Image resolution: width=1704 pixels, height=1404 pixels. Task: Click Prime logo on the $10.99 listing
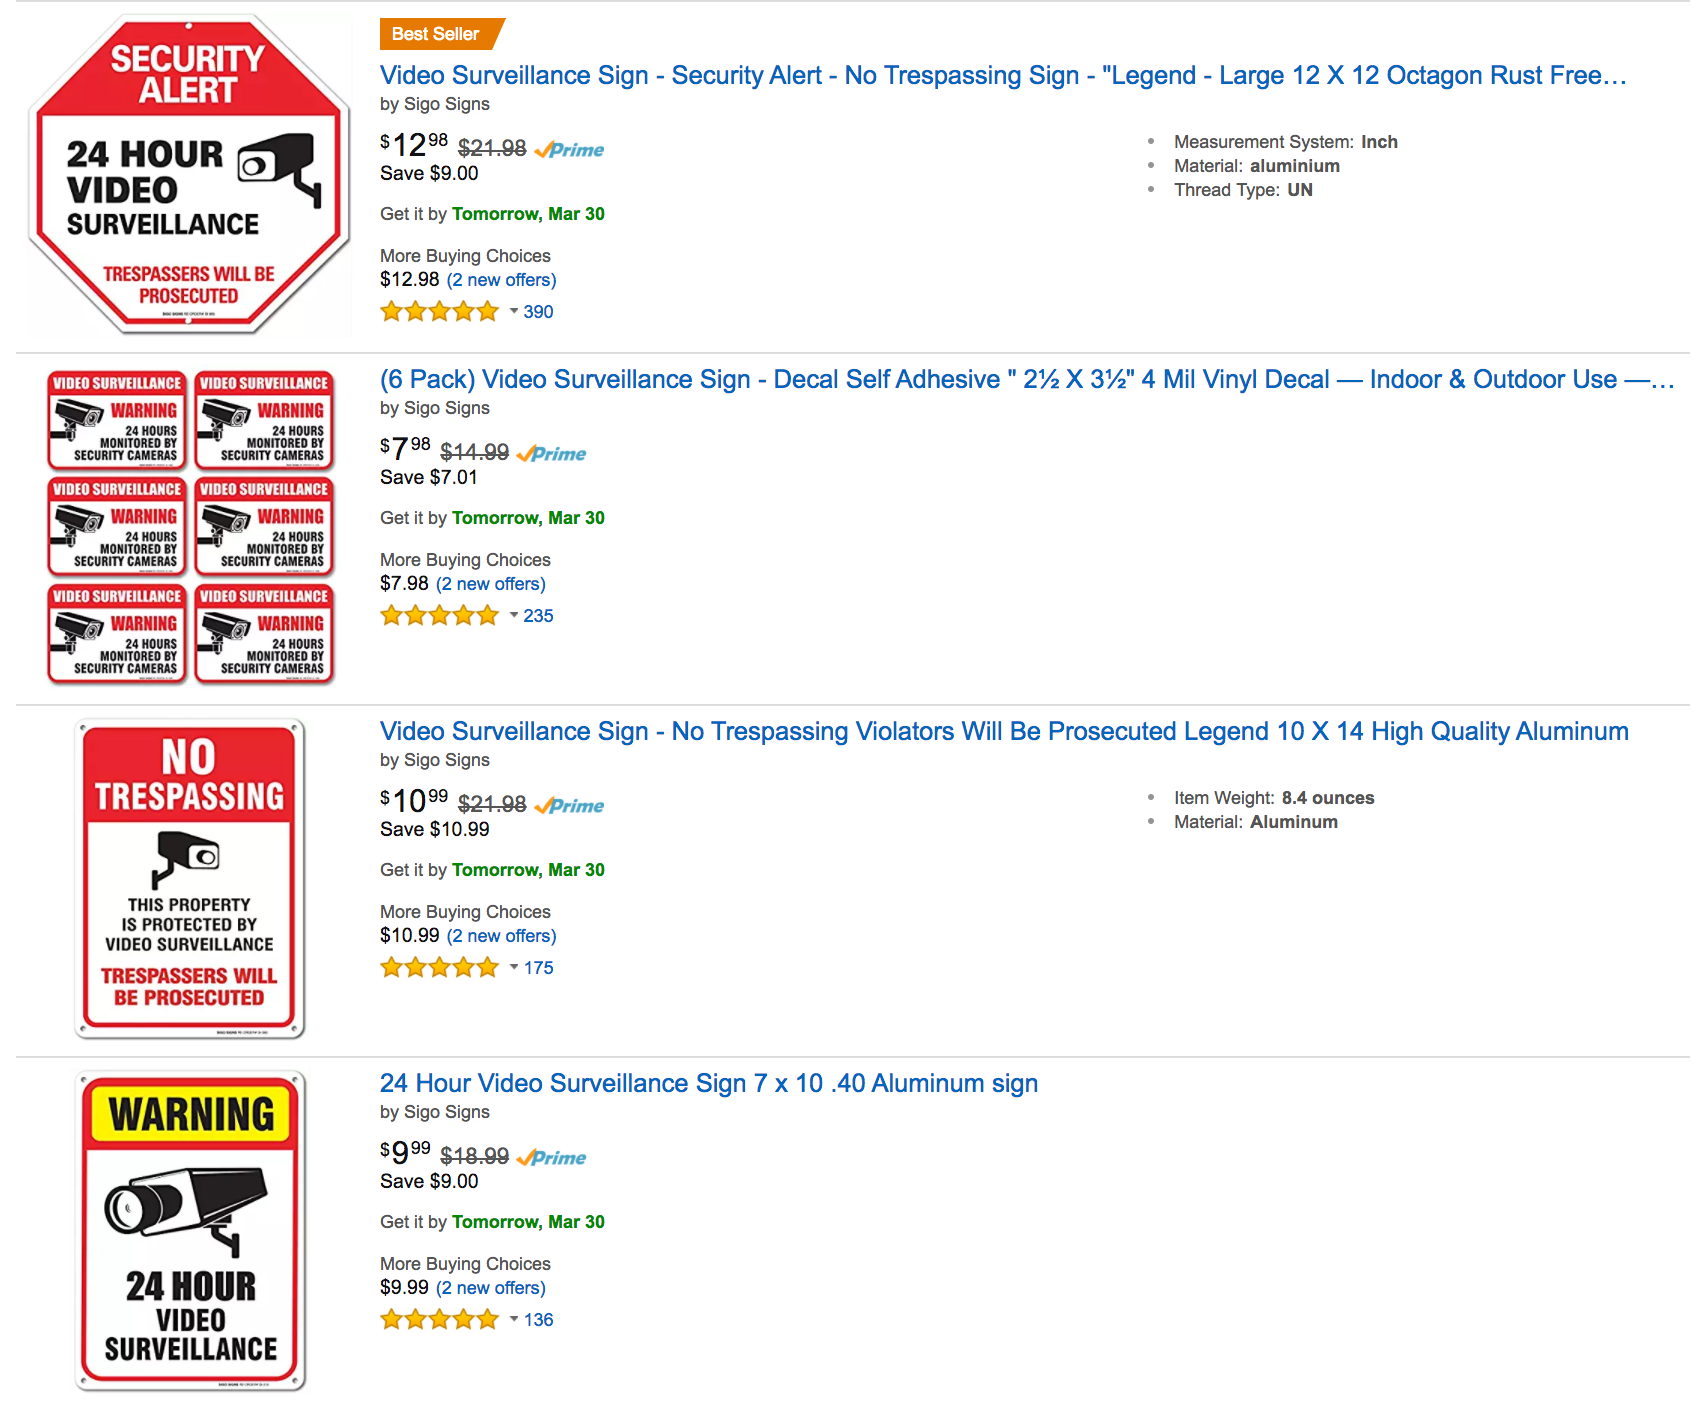click(x=569, y=806)
